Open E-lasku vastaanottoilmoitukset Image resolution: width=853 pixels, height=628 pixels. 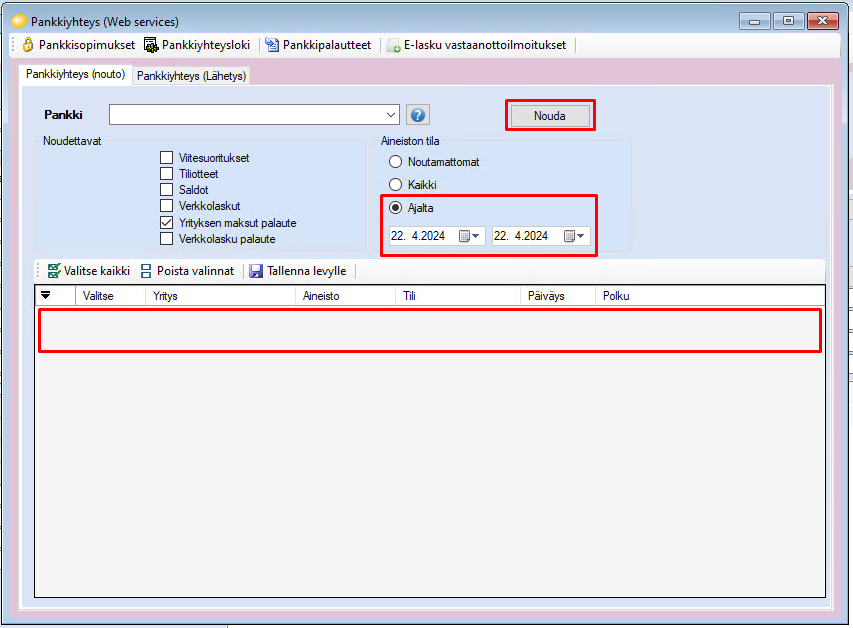[476, 45]
